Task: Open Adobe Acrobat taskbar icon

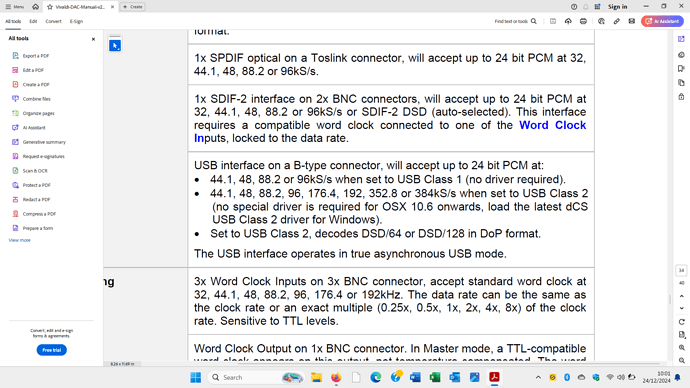Action: [x=494, y=377]
